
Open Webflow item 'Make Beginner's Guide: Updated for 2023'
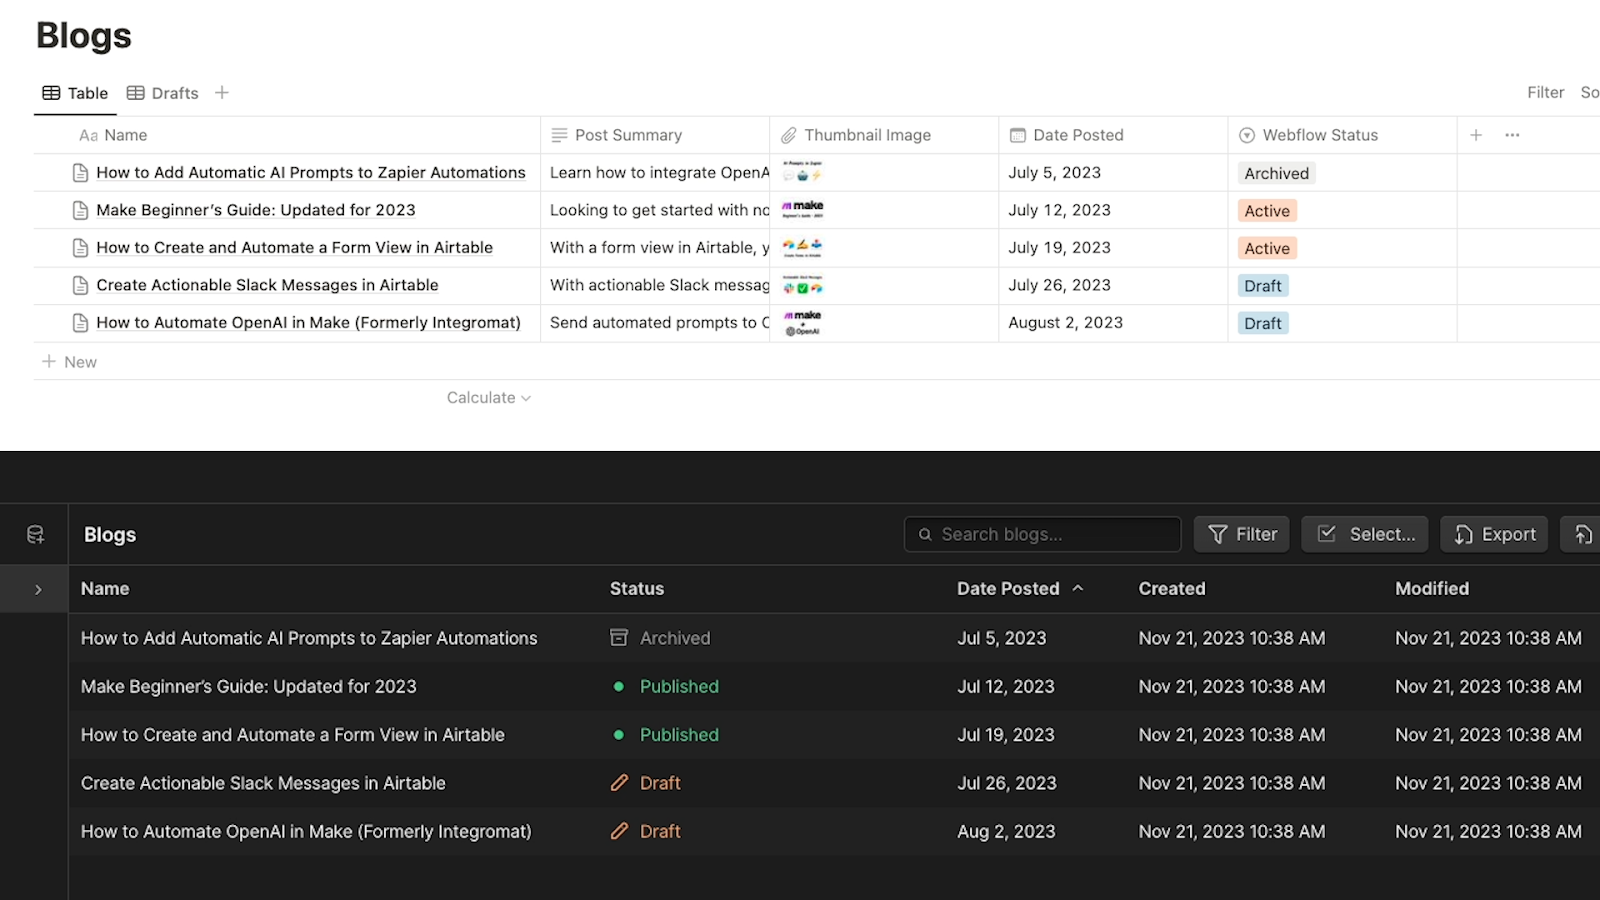[x=249, y=687]
